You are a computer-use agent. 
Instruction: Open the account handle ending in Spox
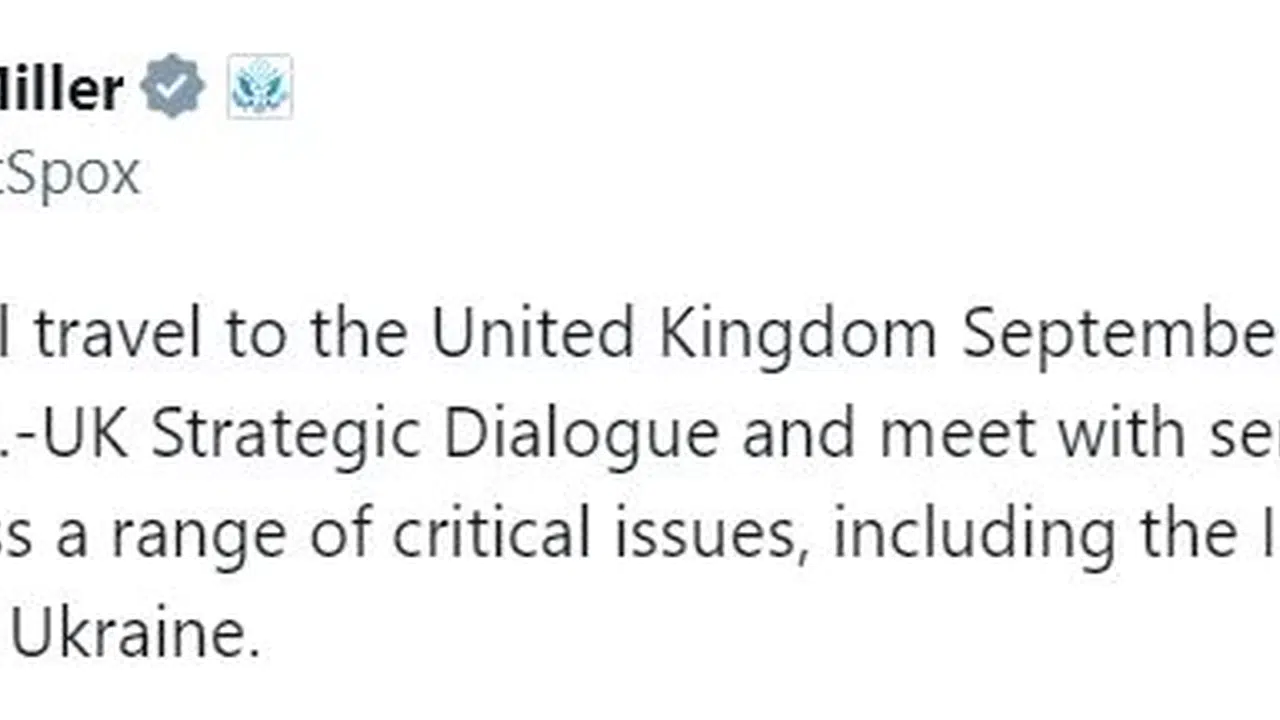(x=70, y=176)
